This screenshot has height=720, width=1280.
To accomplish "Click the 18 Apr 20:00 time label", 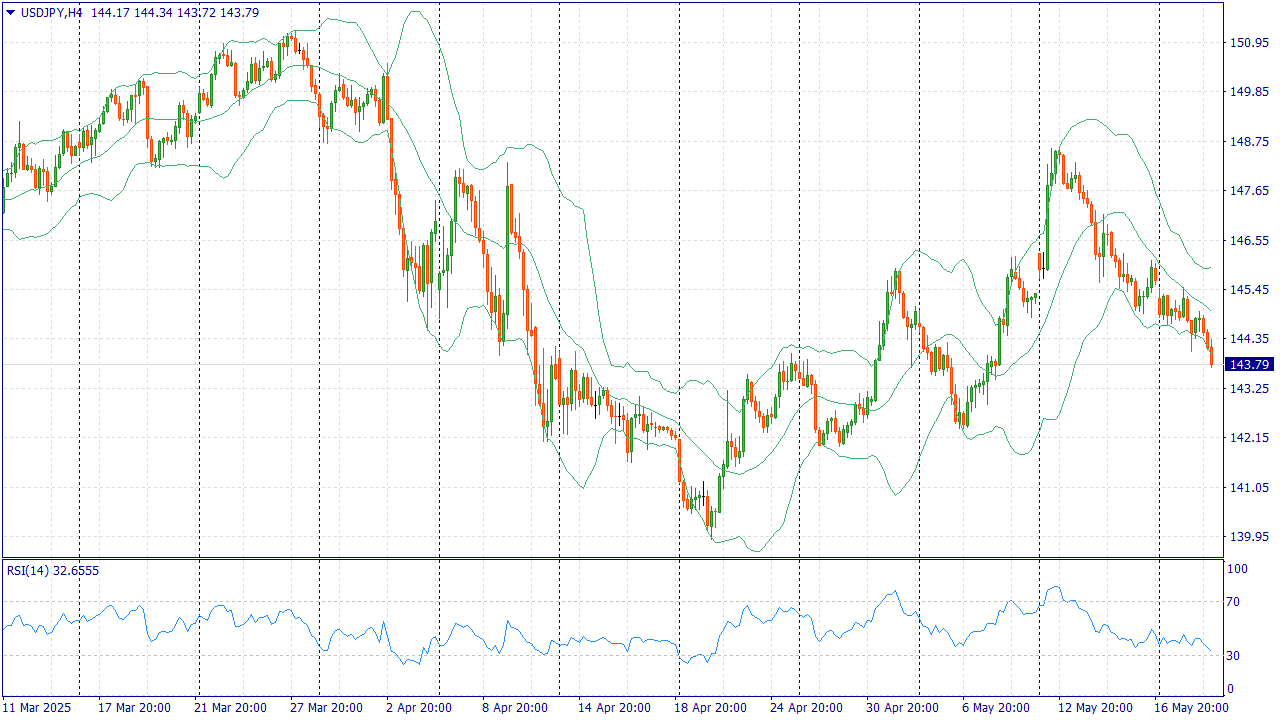I will coord(711,708).
